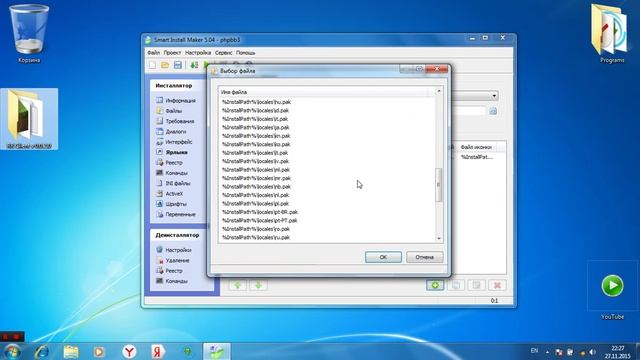Open Реестр under Инсталлятор

click(x=169, y=162)
